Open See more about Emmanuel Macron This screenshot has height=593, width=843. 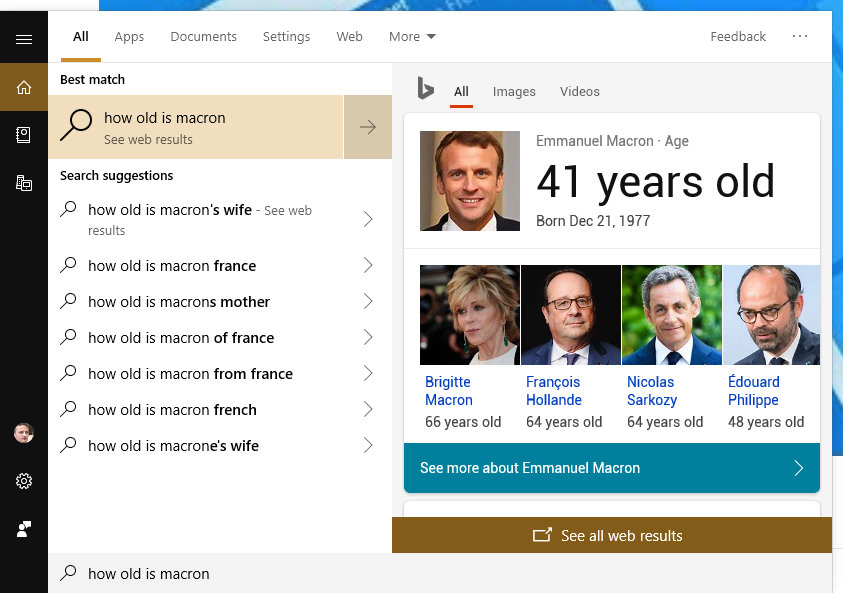(x=612, y=468)
